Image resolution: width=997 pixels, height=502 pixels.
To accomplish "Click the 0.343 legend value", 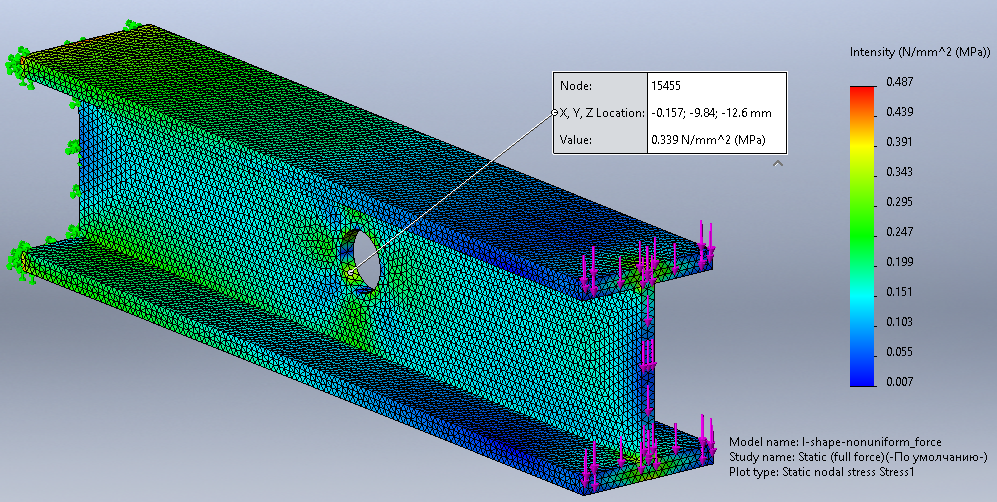I will [x=900, y=172].
